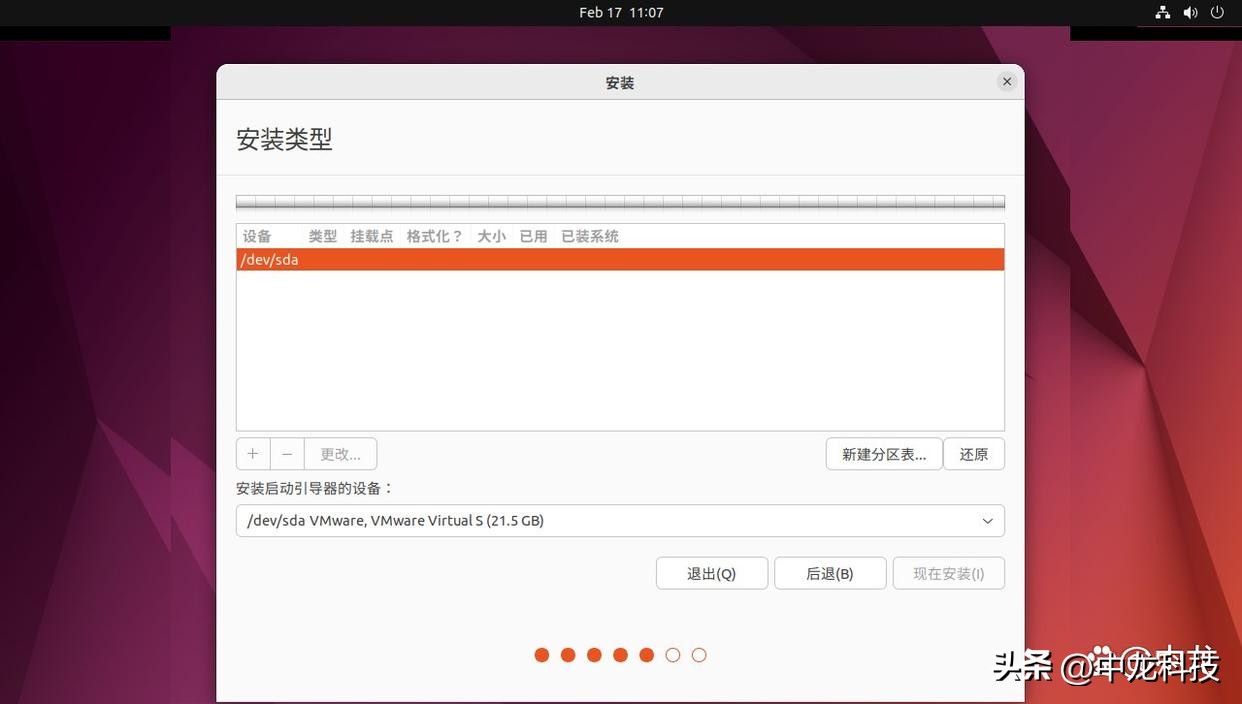This screenshot has height=704, width=1242.
Task: Click the sixth progress dot at the bottom
Action: point(672,653)
